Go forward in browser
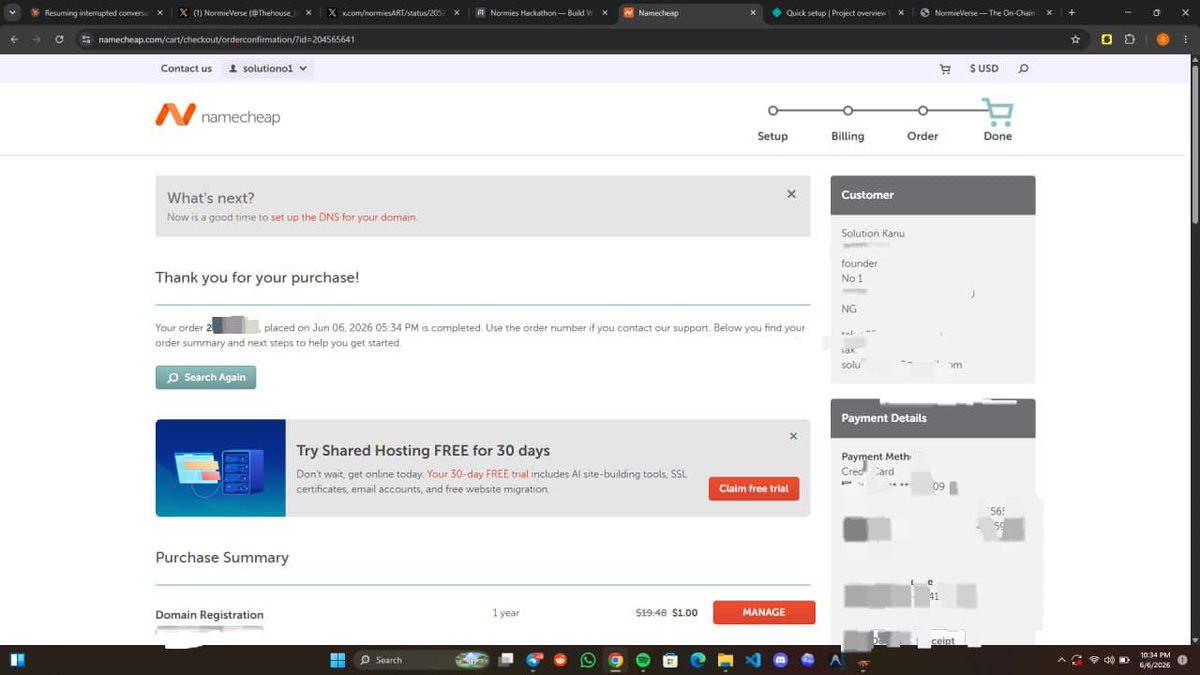Viewport: 1200px width, 675px height. pos(37,39)
